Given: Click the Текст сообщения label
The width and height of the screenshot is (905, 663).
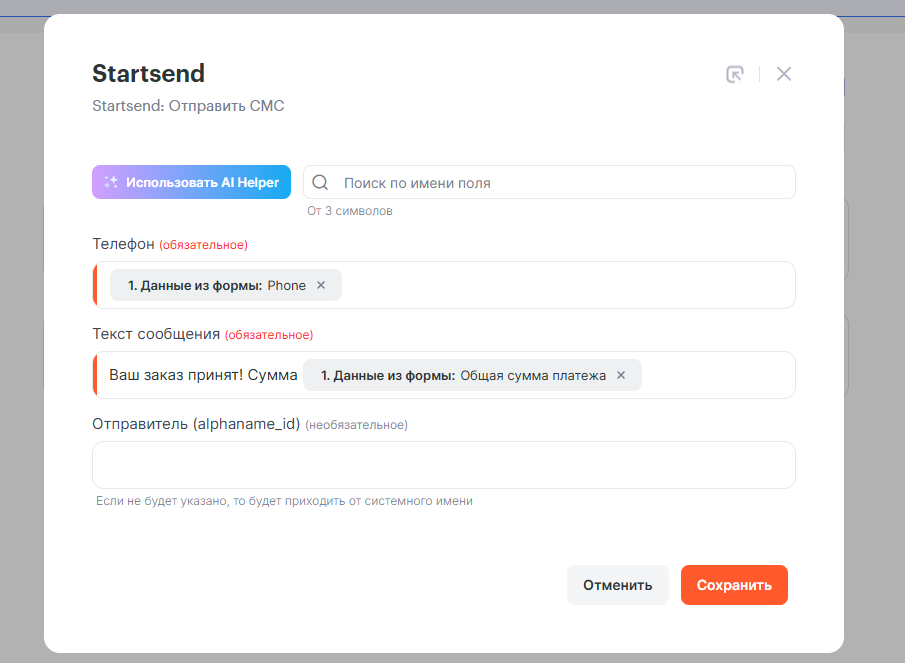Looking at the screenshot, I should point(155,334).
